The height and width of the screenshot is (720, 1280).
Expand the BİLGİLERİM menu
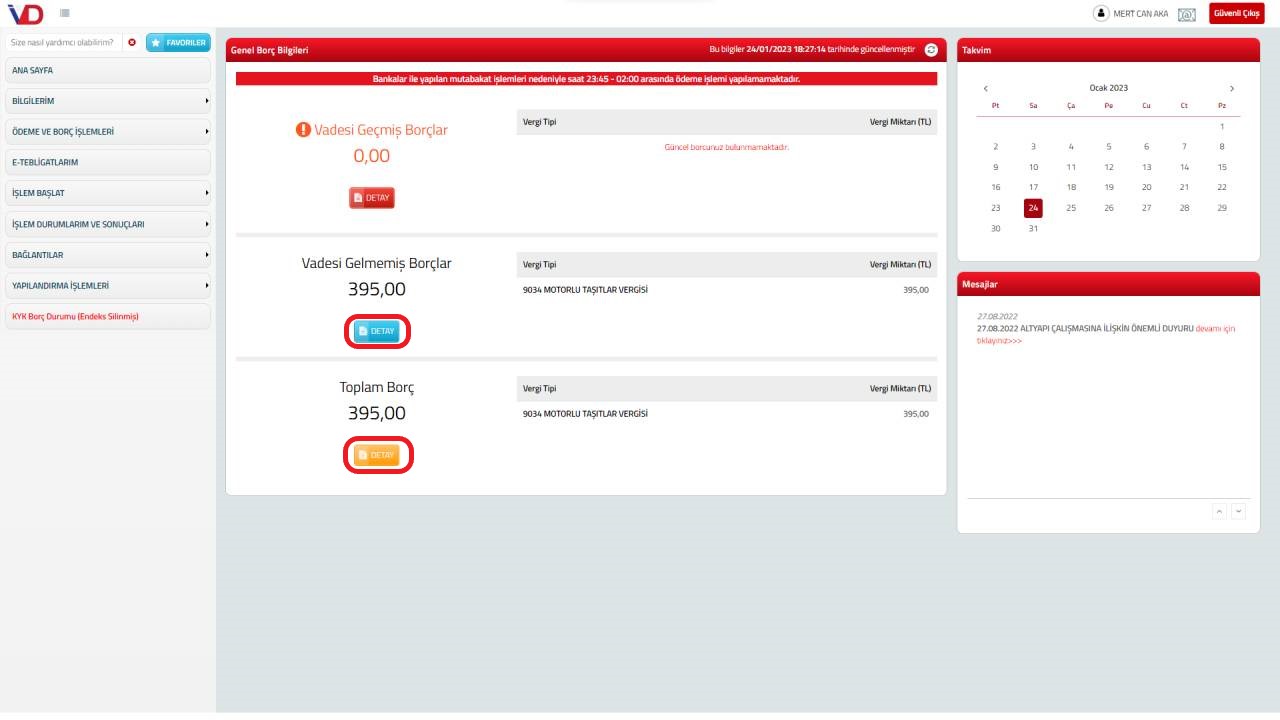(x=108, y=101)
